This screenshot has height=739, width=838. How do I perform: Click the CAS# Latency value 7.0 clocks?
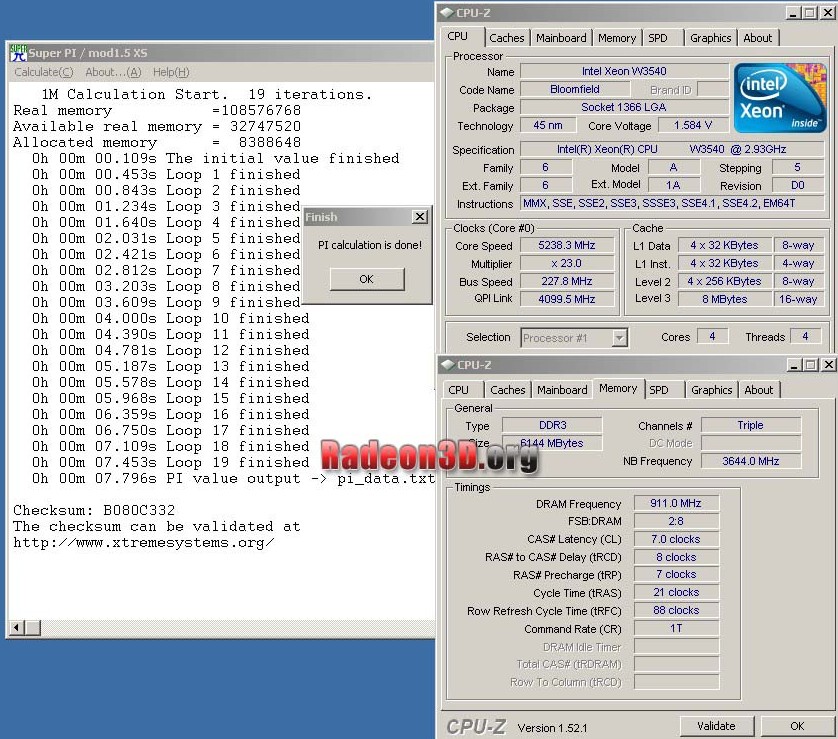676,539
